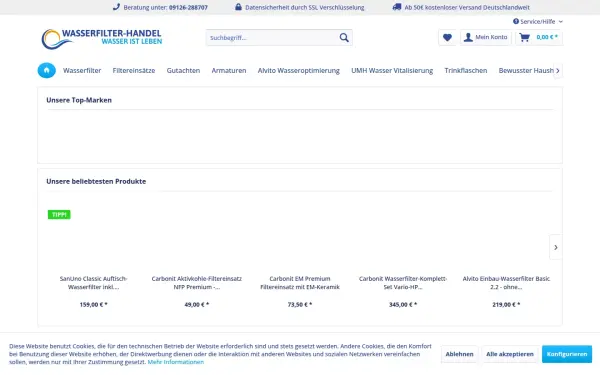Click the SSL lock icon

(x=238, y=7)
